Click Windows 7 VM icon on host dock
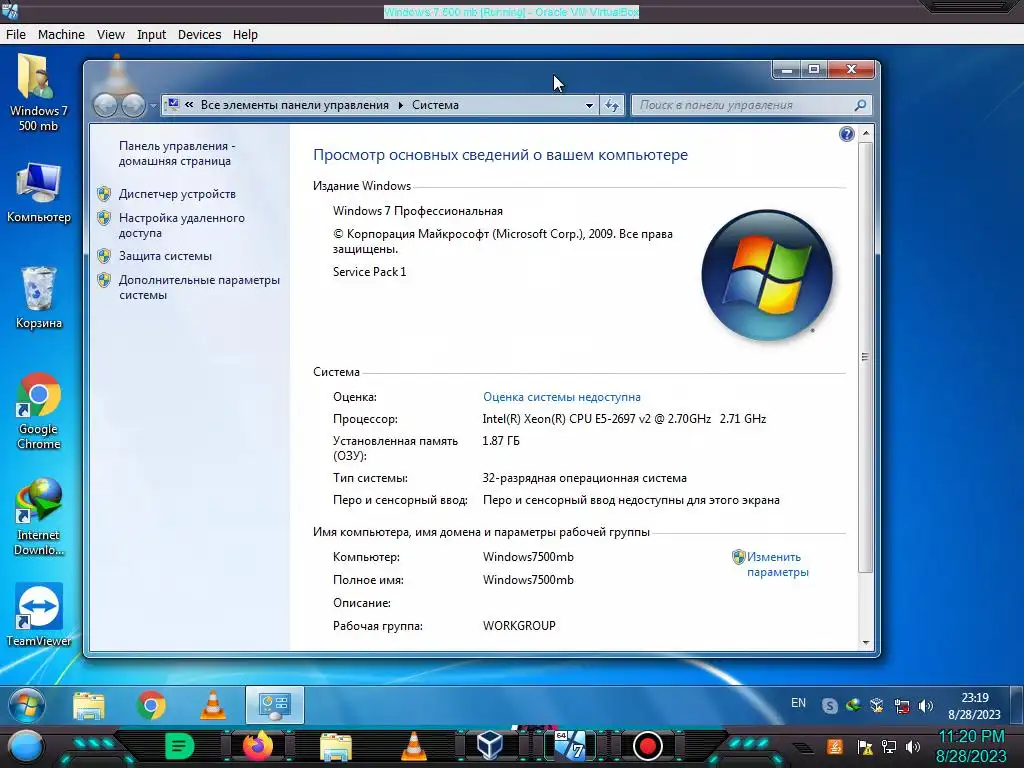Viewport: 1024px width, 768px height. (x=570, y=746)
